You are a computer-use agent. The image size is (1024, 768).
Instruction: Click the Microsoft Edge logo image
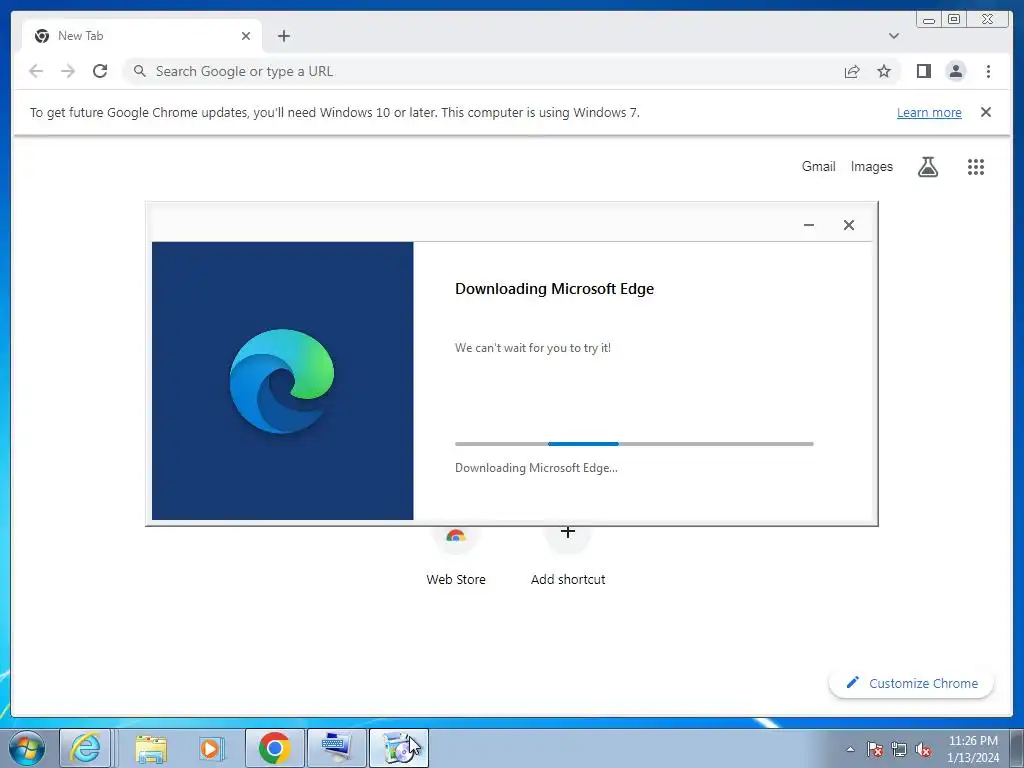point(281,381)
